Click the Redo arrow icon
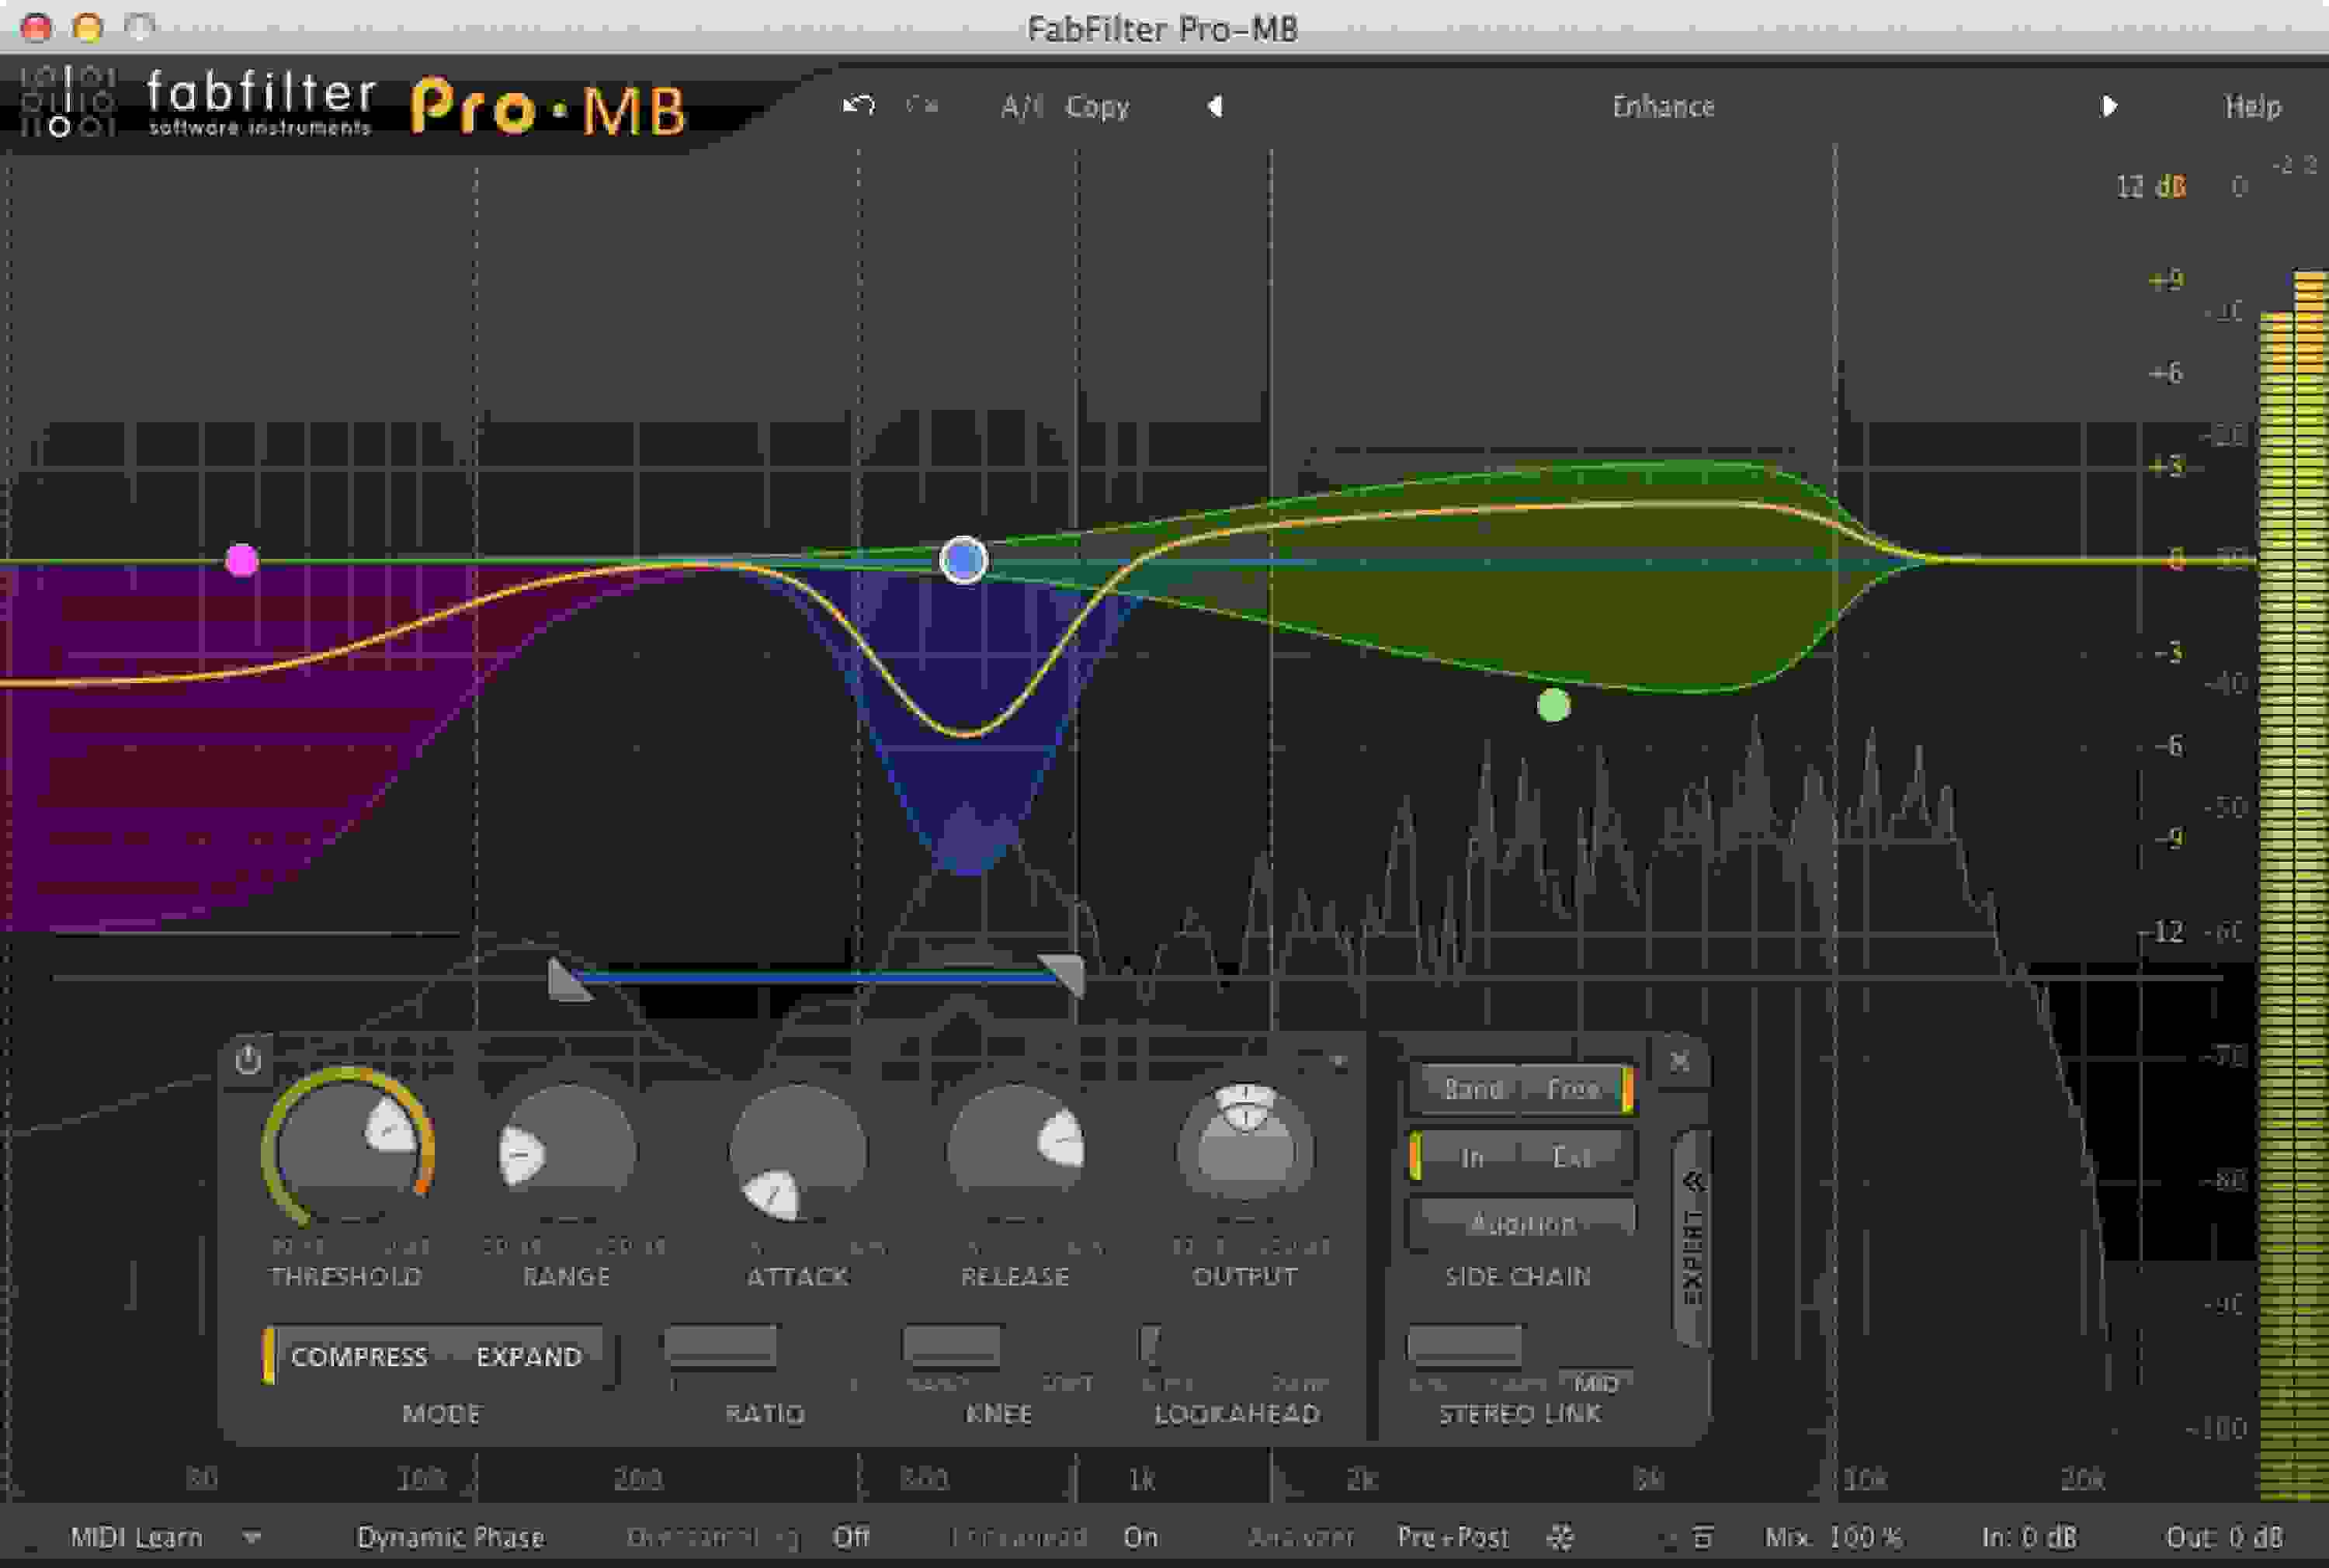This screenshot has height=1568, width=2329. point(920,105)
